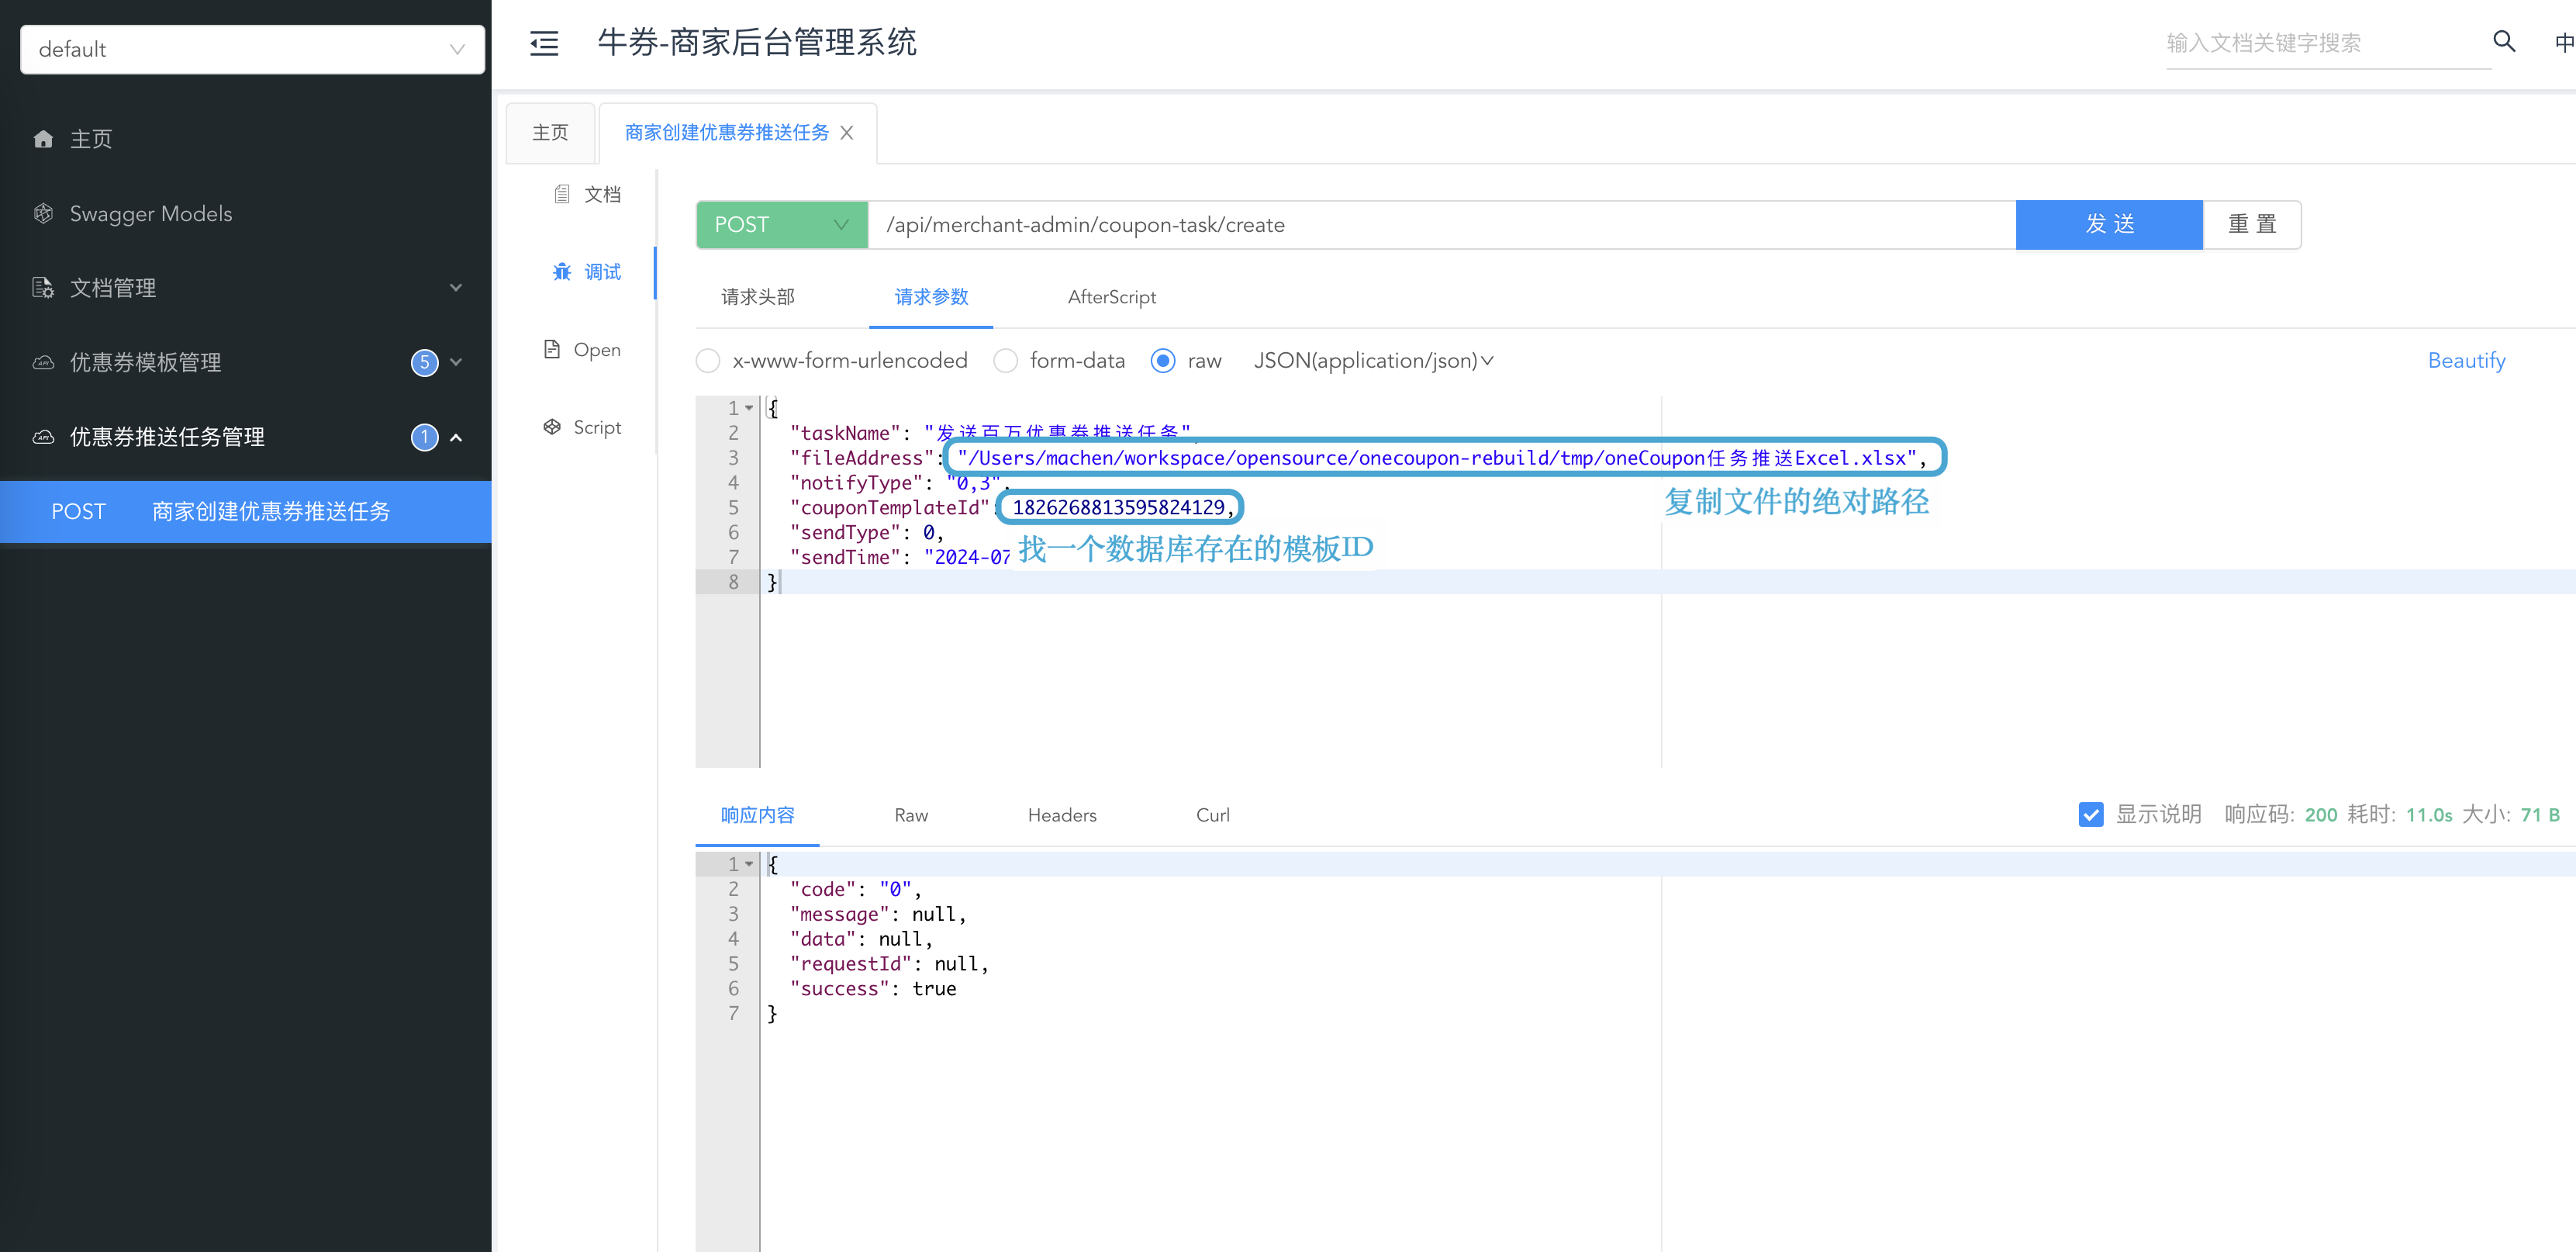Click the 文档 document icon
The height and width of the screenshot is (1252, 2576).
(562, 194)
